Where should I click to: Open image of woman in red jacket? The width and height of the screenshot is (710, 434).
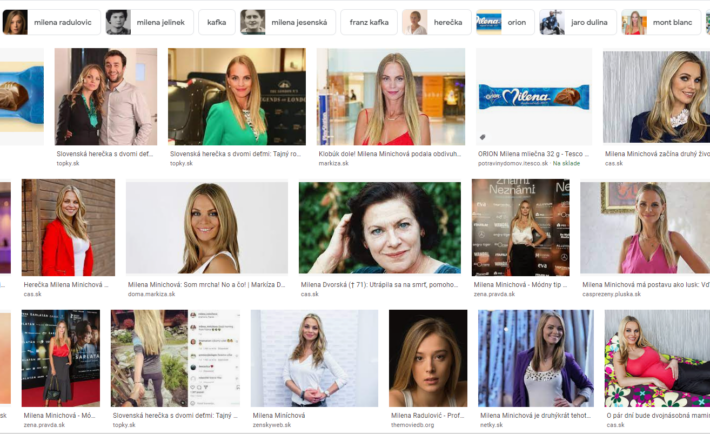click(68, 227)
